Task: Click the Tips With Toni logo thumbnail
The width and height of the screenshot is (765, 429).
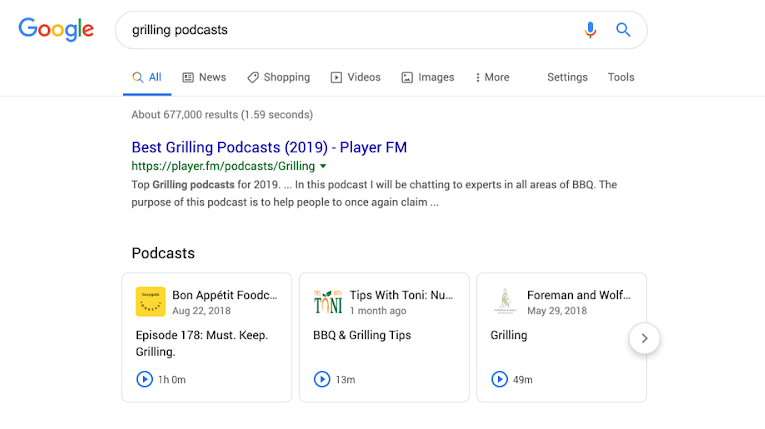Action: point(328,302)
